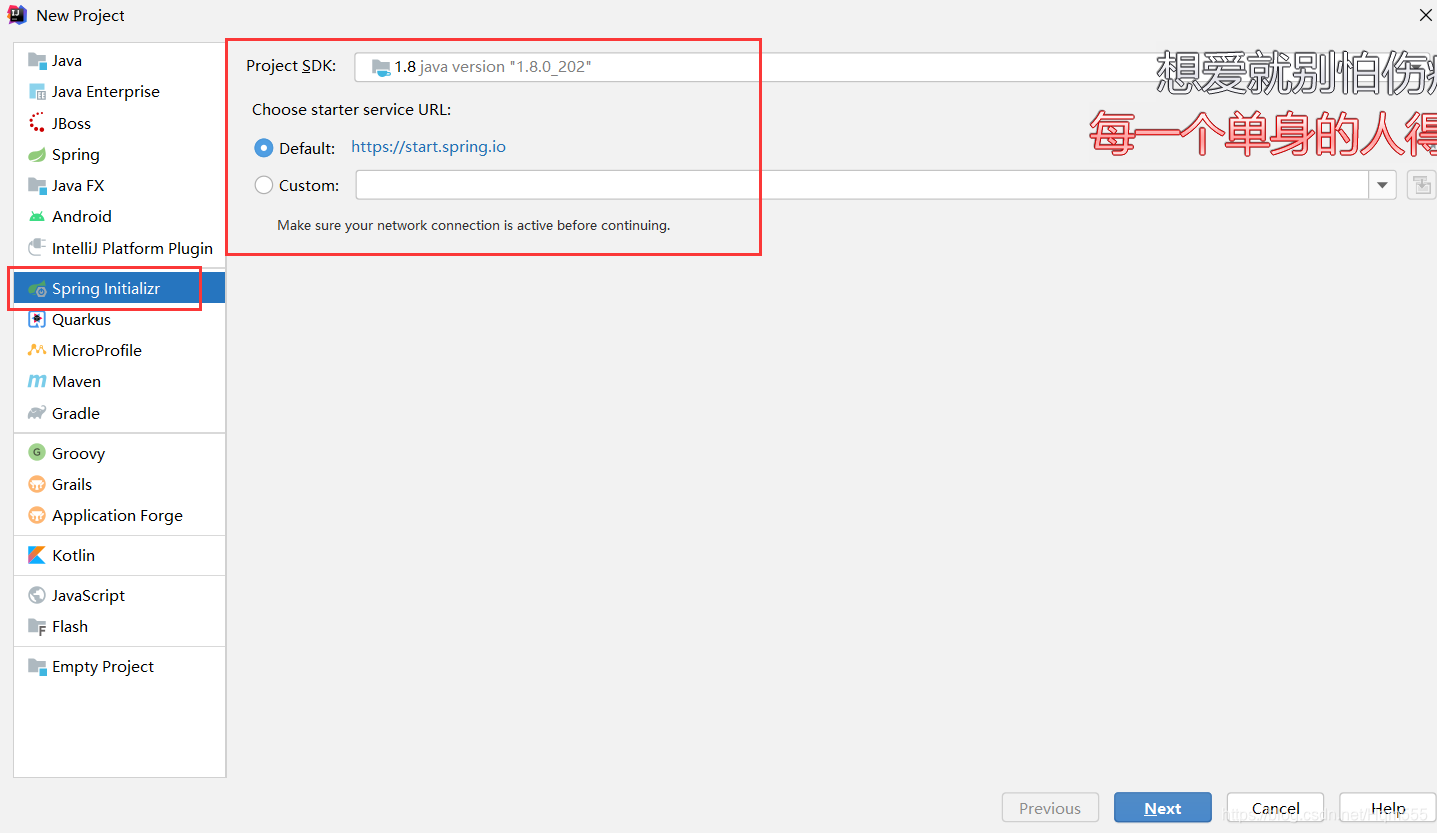Click the Java project type icon
Screen dimensions: 1437x833
coord(37,60)
